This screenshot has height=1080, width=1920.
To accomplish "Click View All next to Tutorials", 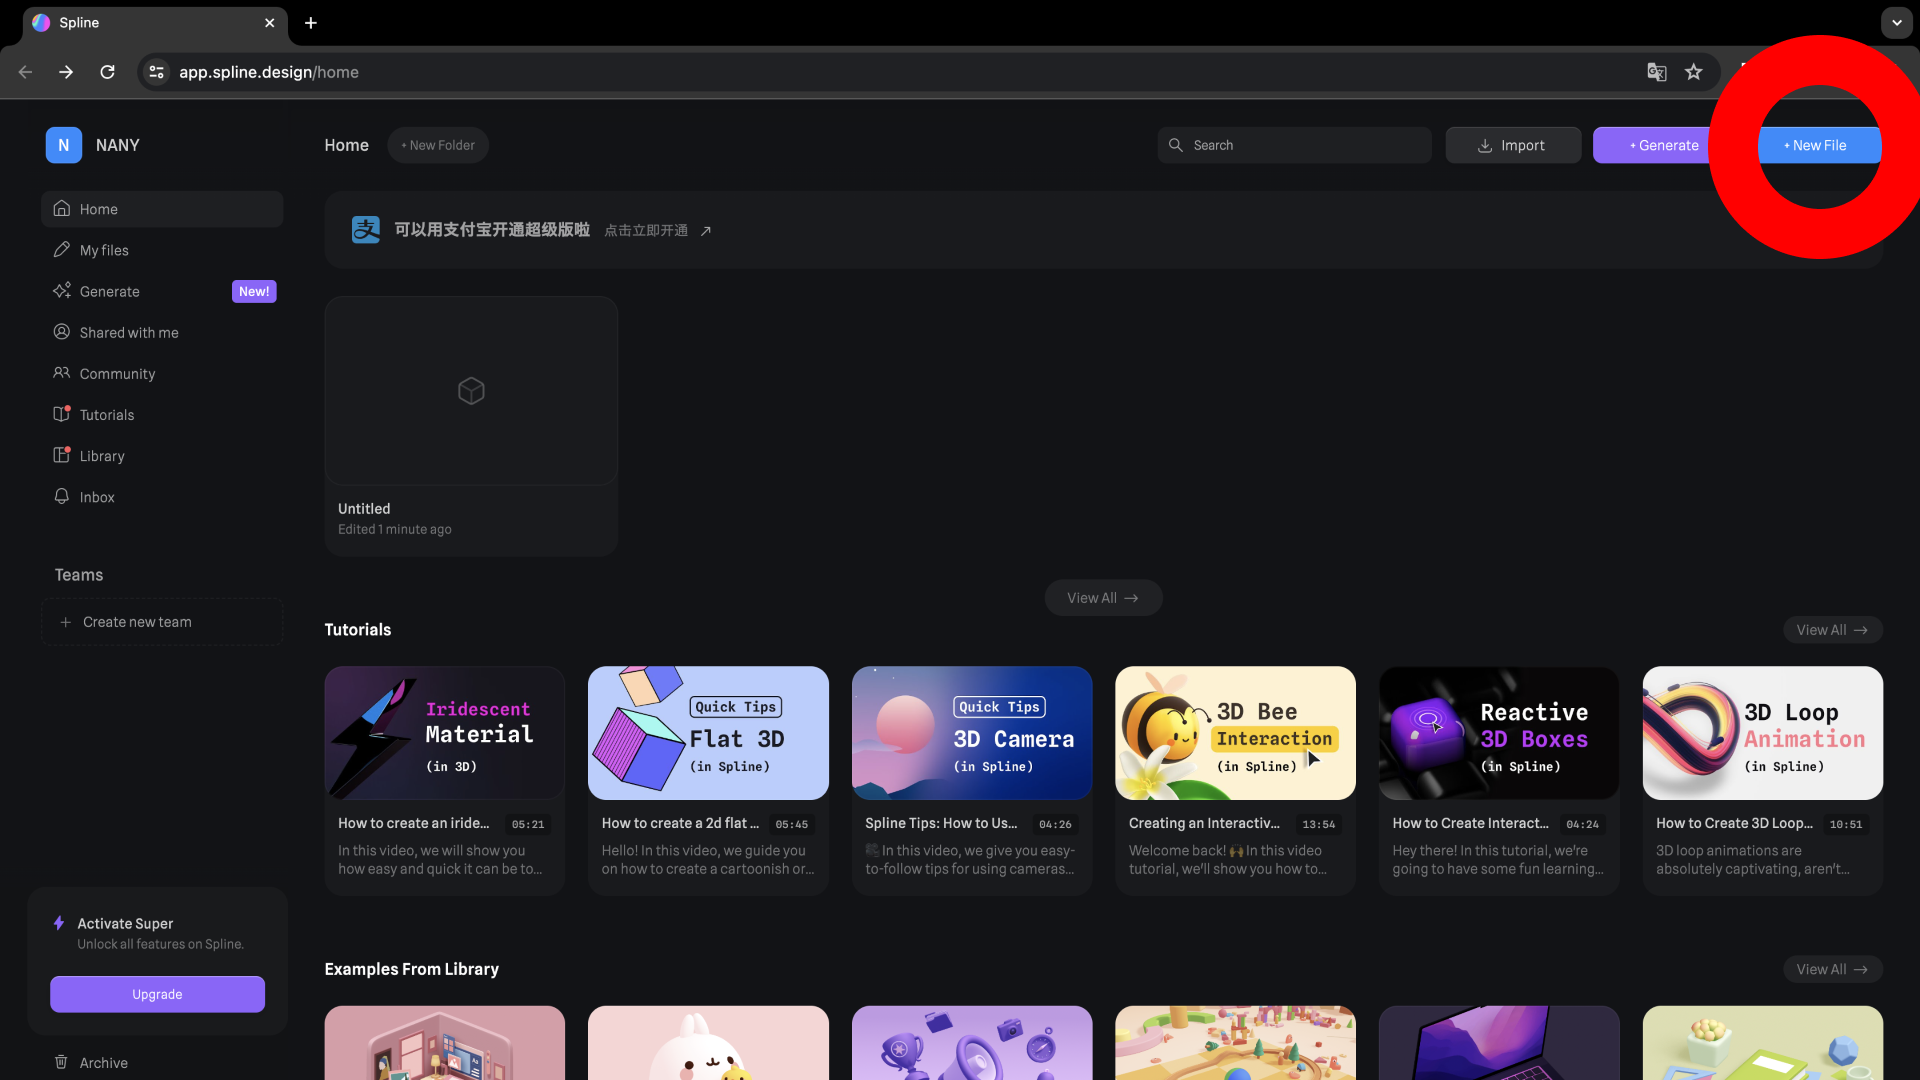I will pyautogui.click(x=1832, y=630).
